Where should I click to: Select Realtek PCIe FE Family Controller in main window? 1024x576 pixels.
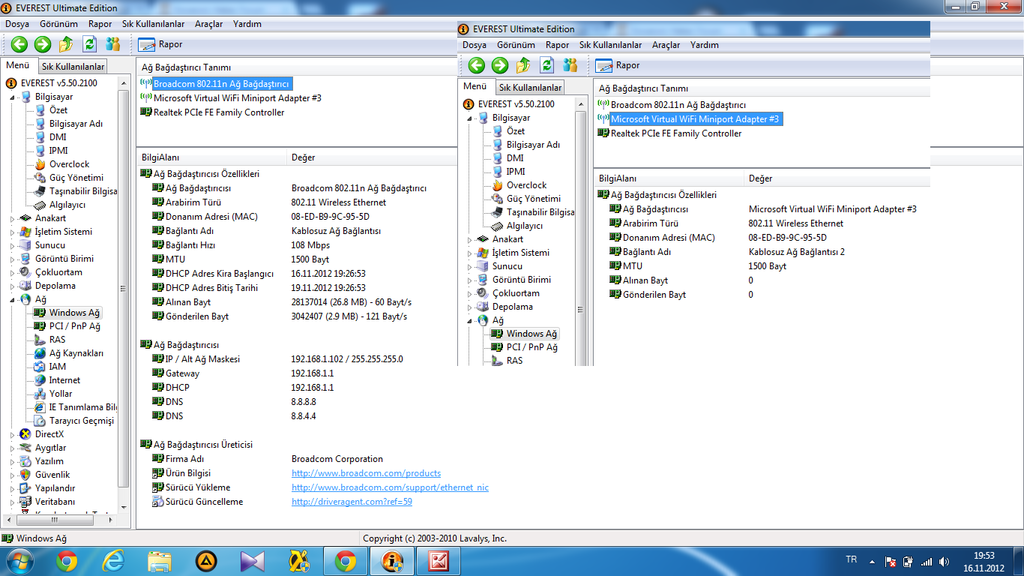pyautogui.click(x=219, y=112)
